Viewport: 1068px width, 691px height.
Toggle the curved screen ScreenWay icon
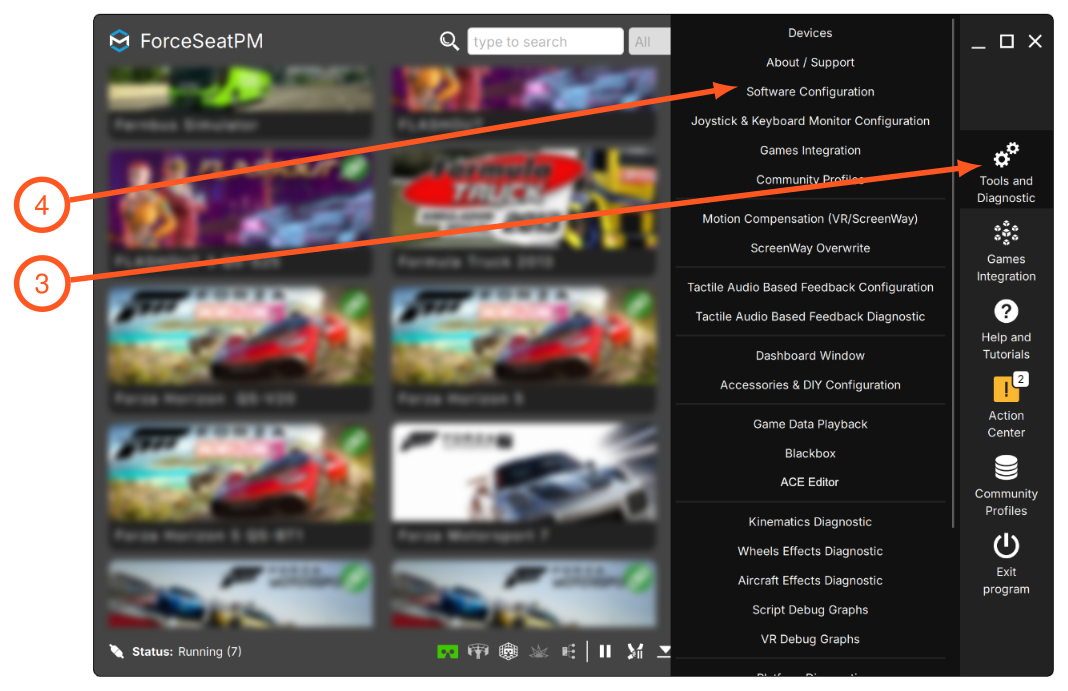click(x=477, y=652)
